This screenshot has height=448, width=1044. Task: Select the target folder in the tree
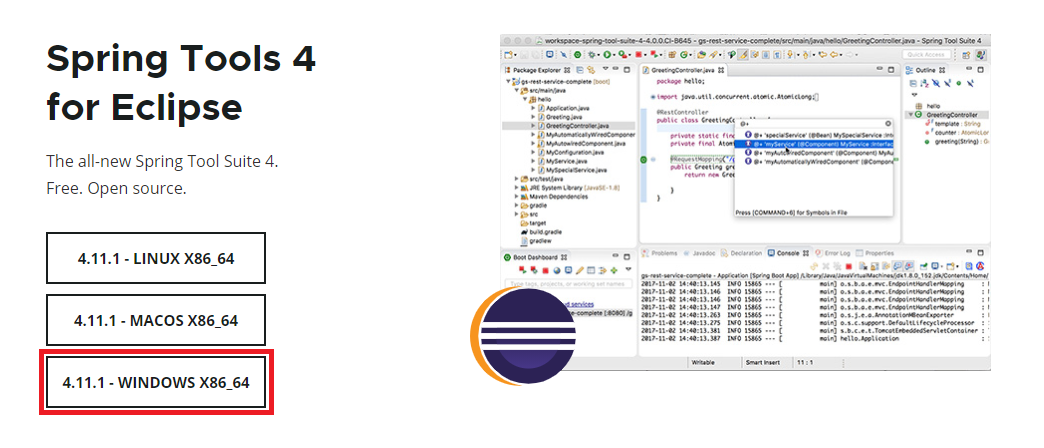533,223
